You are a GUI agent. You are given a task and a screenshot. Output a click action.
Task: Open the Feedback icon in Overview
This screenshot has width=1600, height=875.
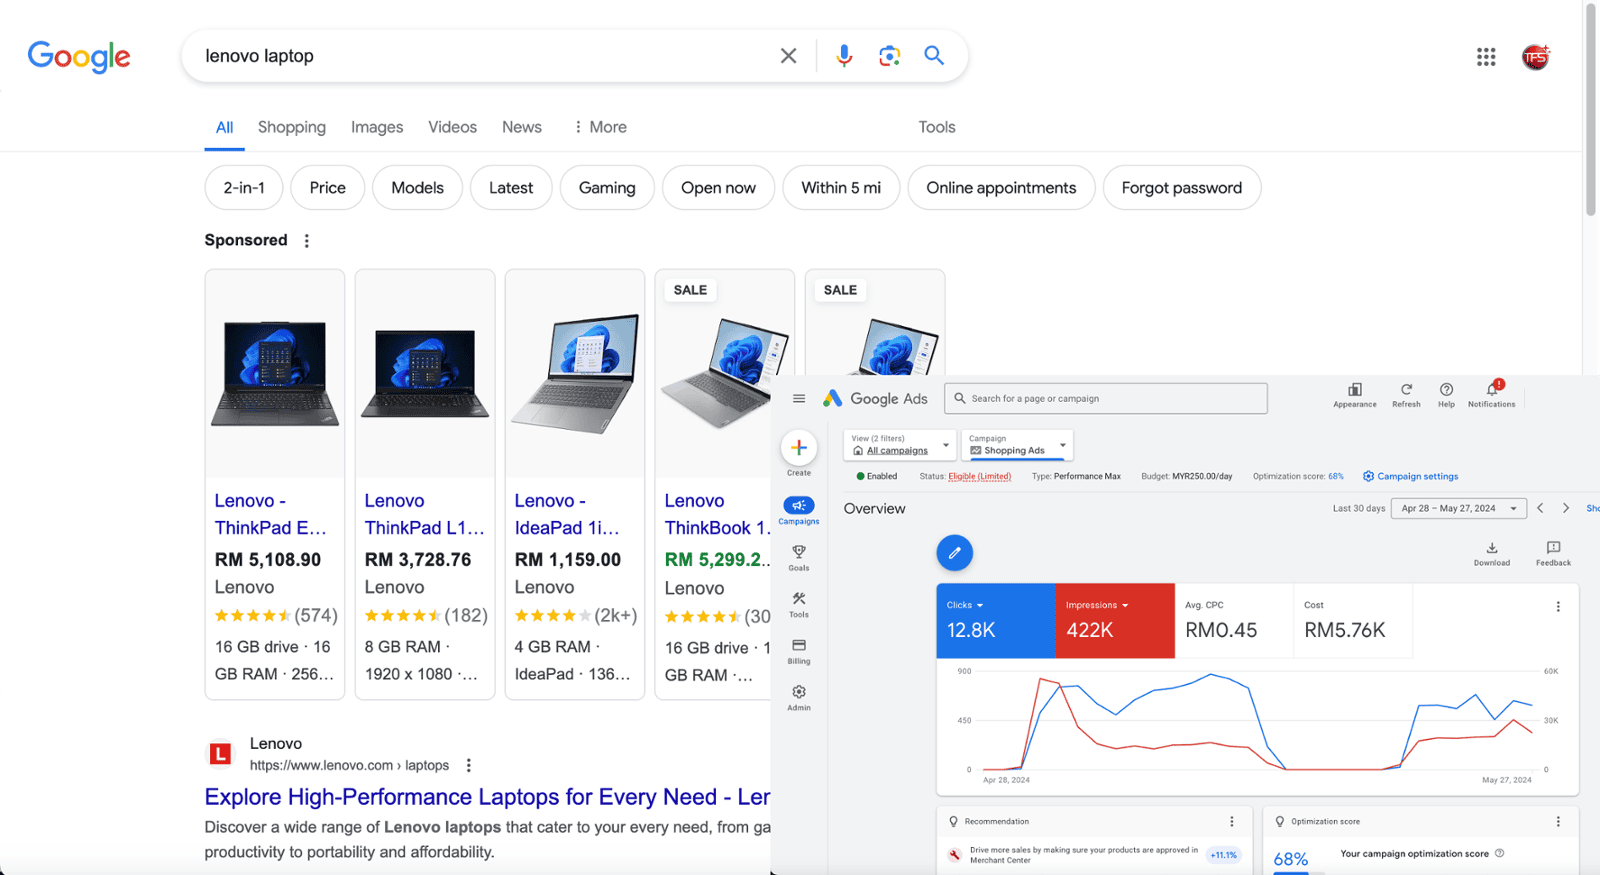[1553, 554]
